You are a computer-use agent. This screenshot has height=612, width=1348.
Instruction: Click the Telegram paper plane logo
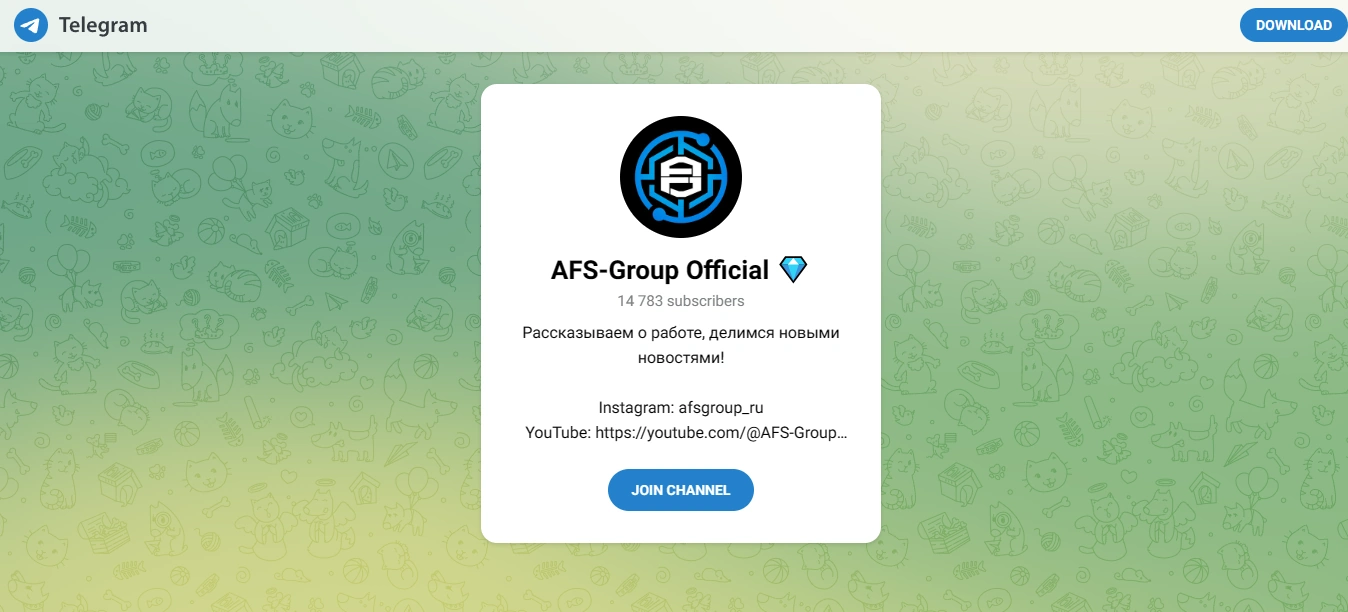coord(31,25)
